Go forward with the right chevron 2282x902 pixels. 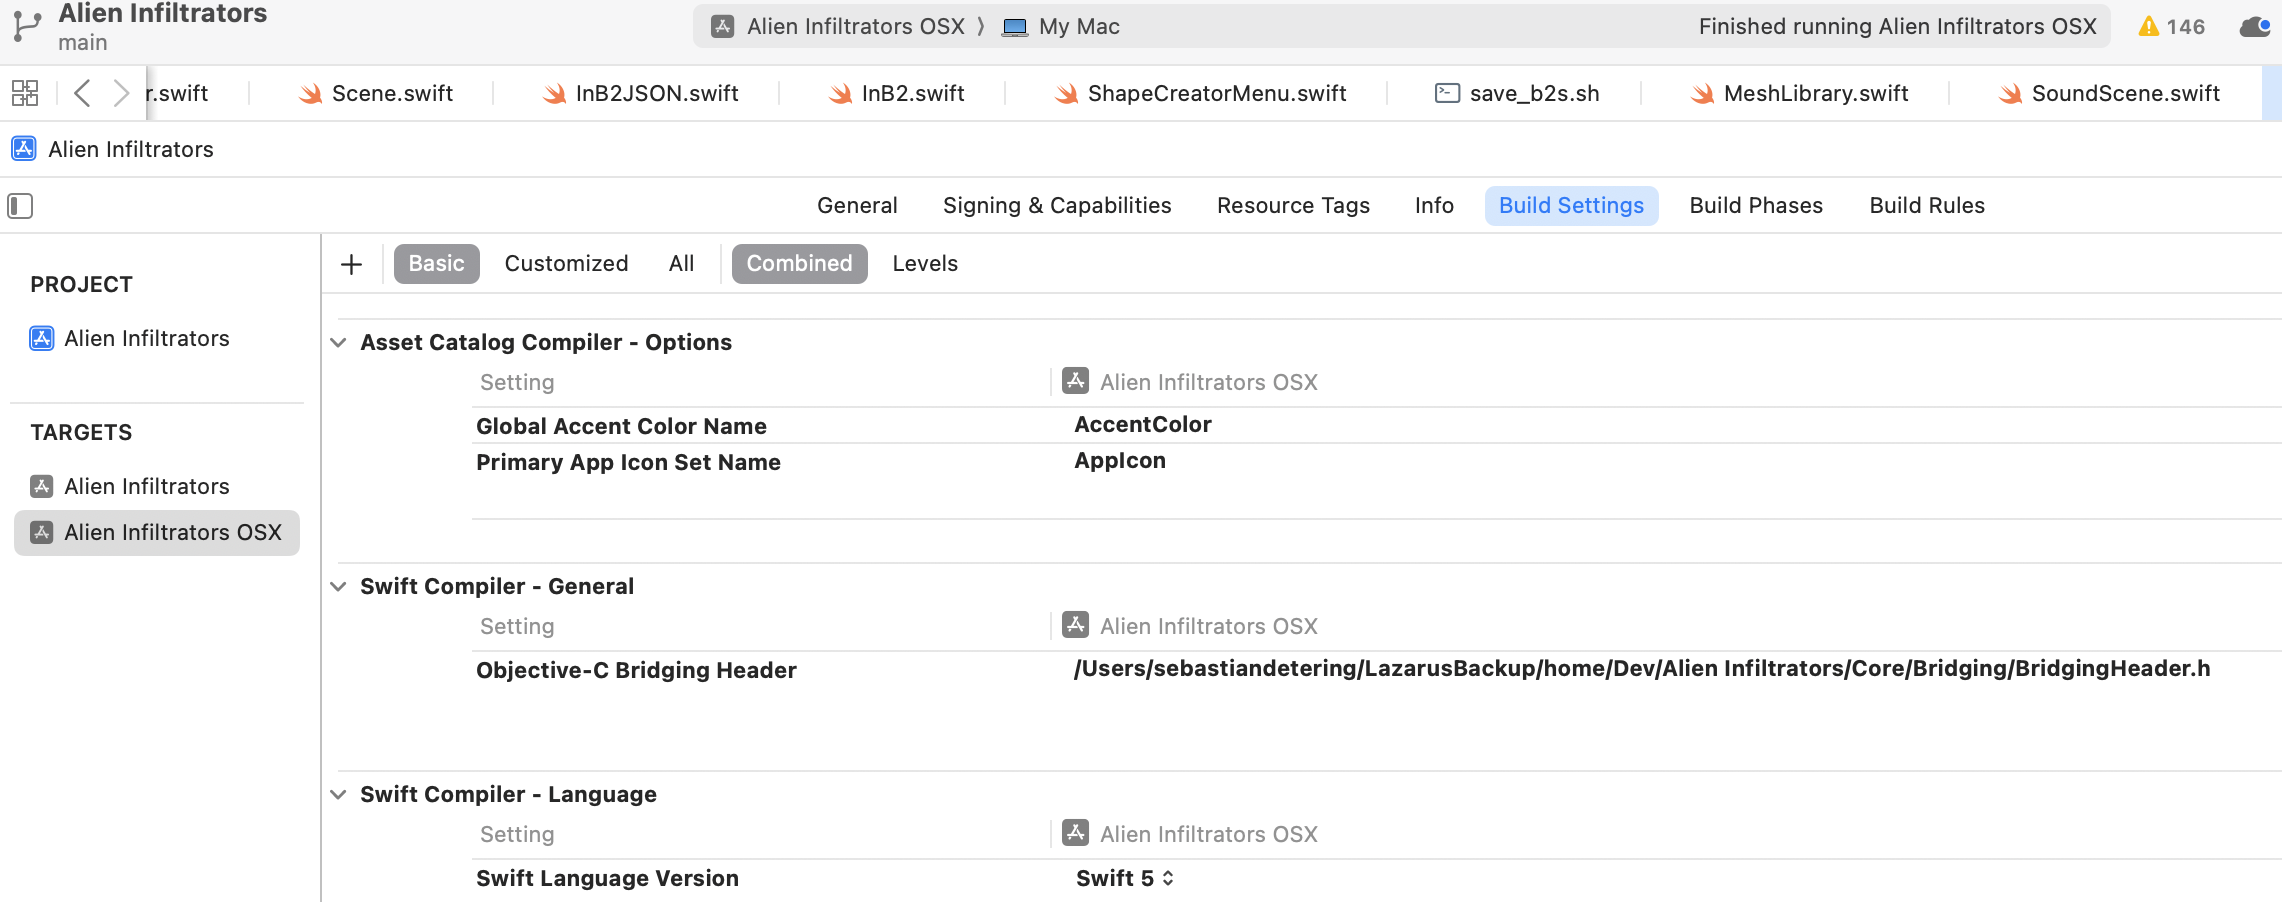point(121,93)
